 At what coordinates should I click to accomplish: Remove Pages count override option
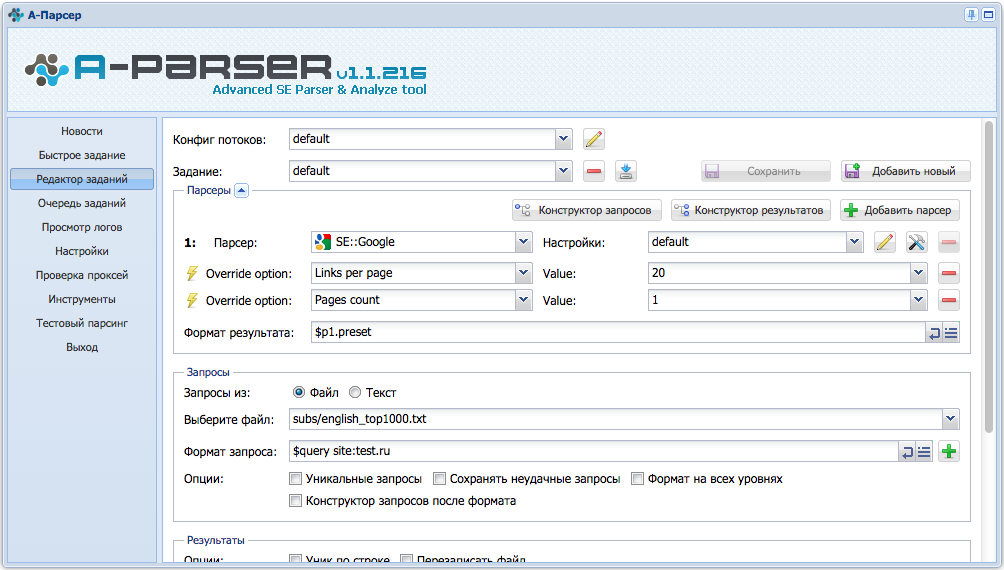pos(949,300)
